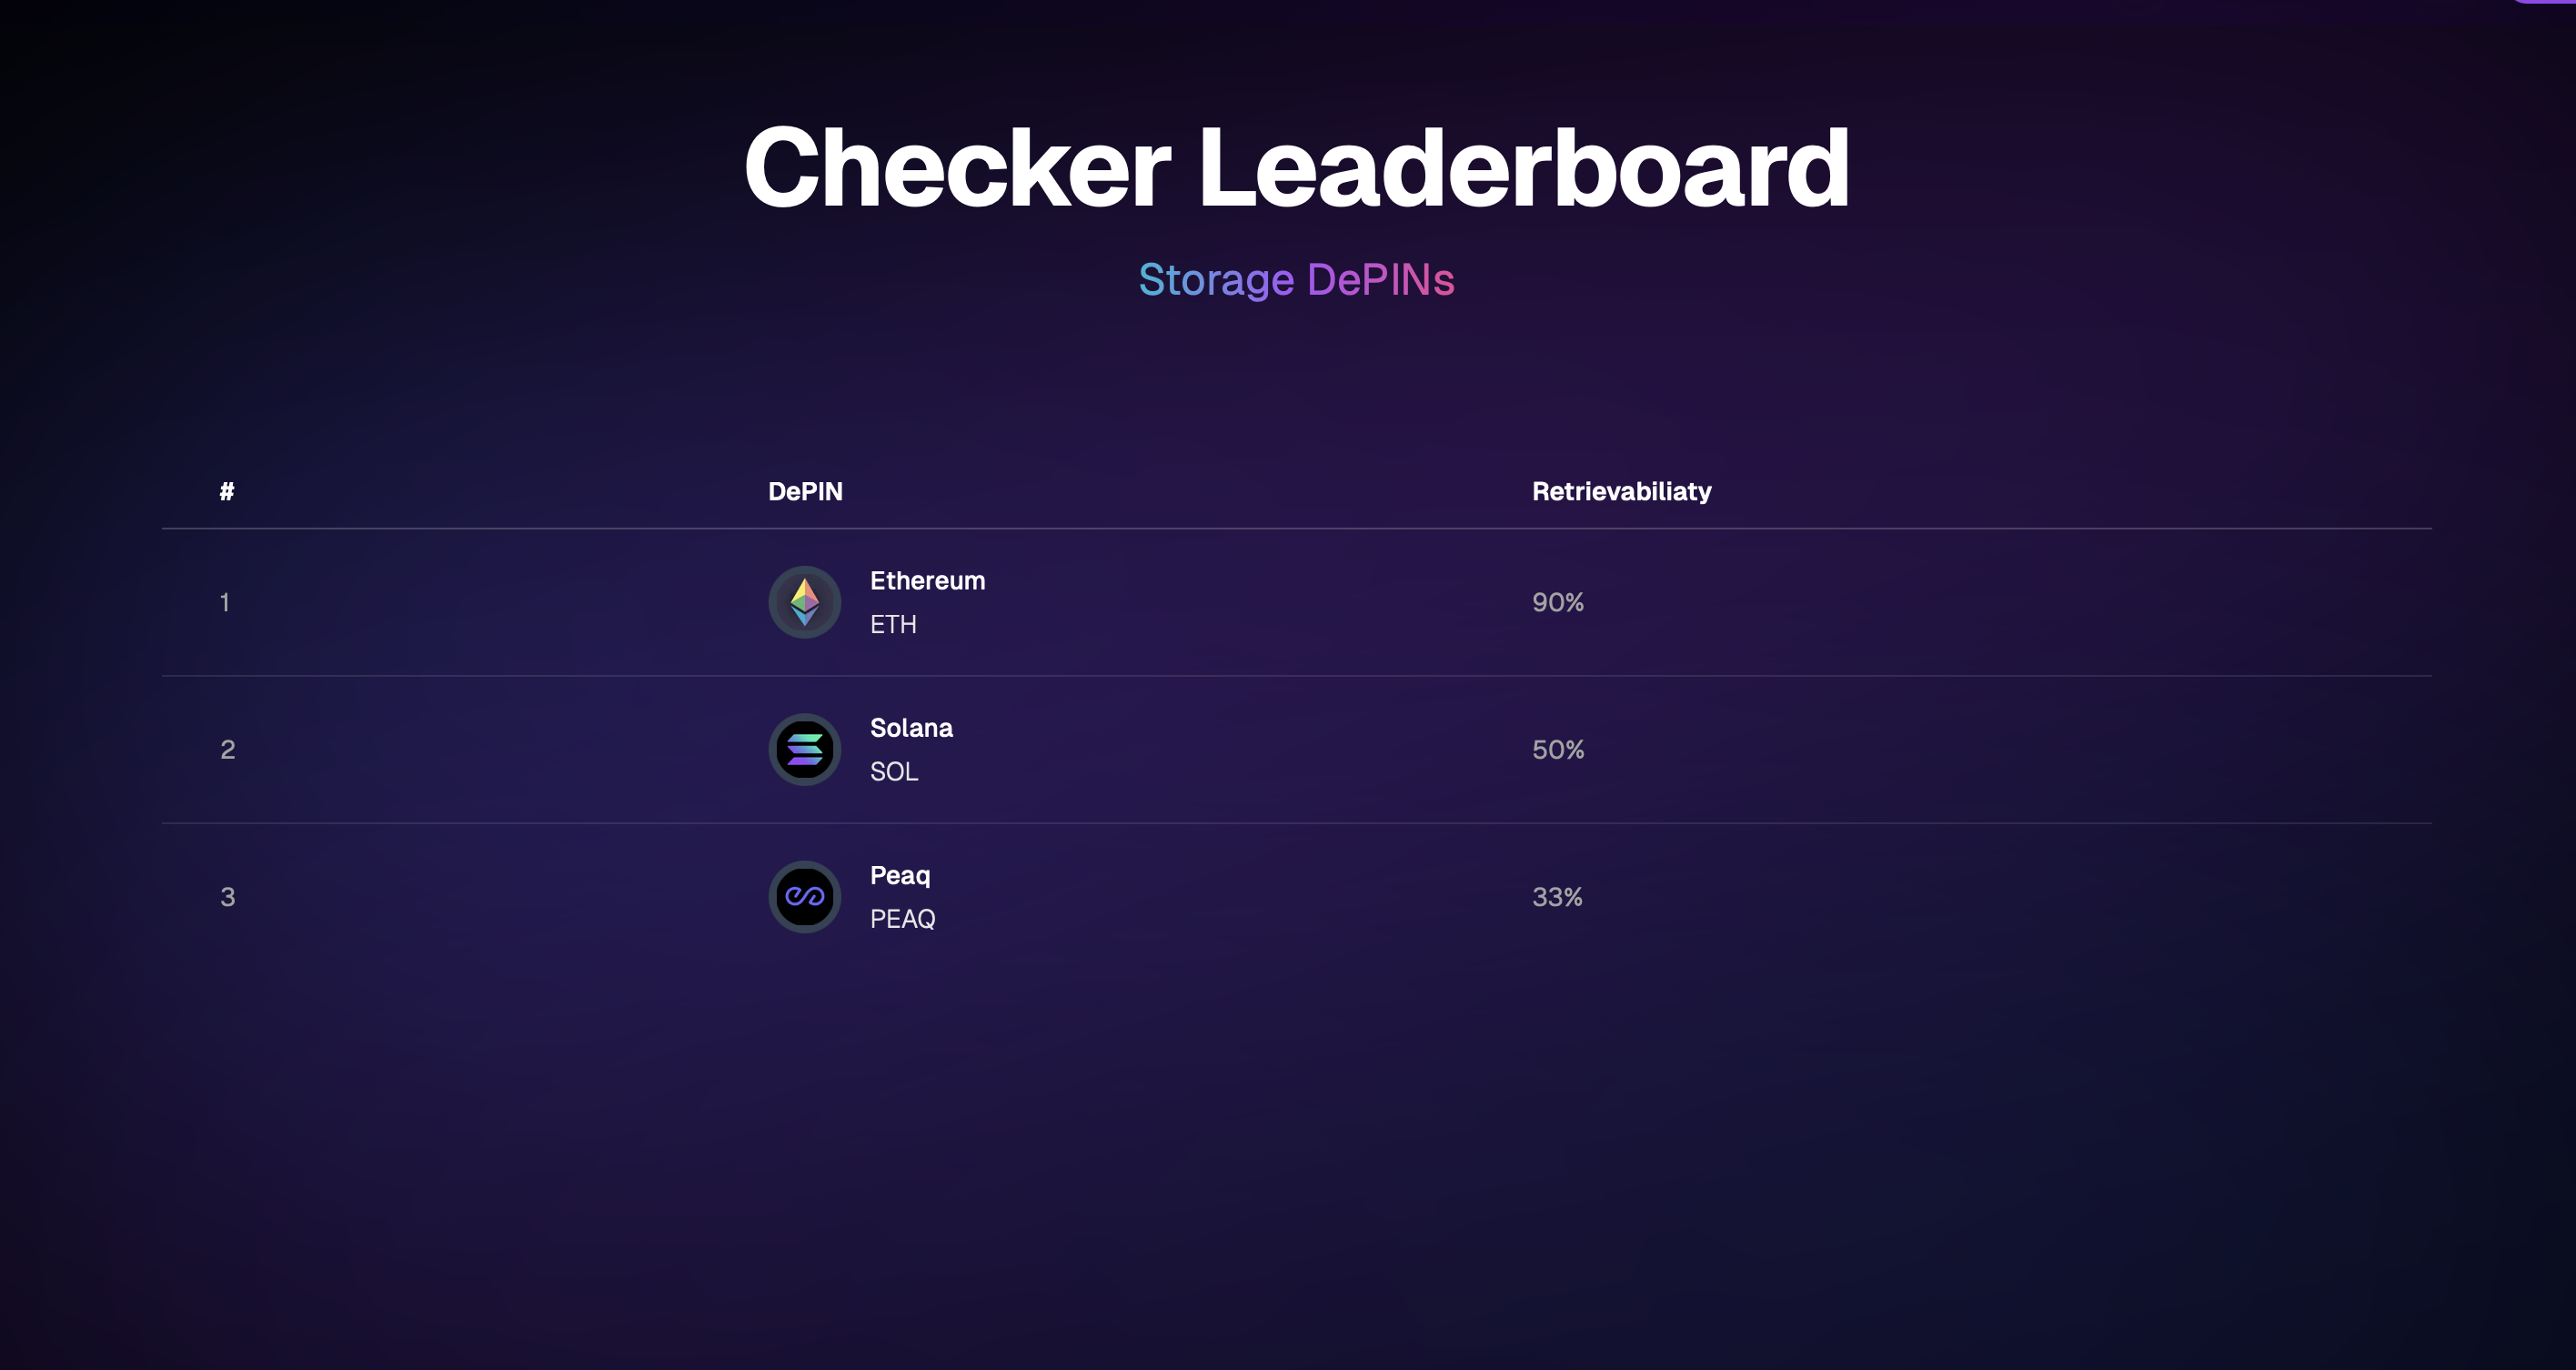The height and width of the screenshot is (1370, 2576).
Task: Click the Ethereum logo icon
Action: point(804,602)
